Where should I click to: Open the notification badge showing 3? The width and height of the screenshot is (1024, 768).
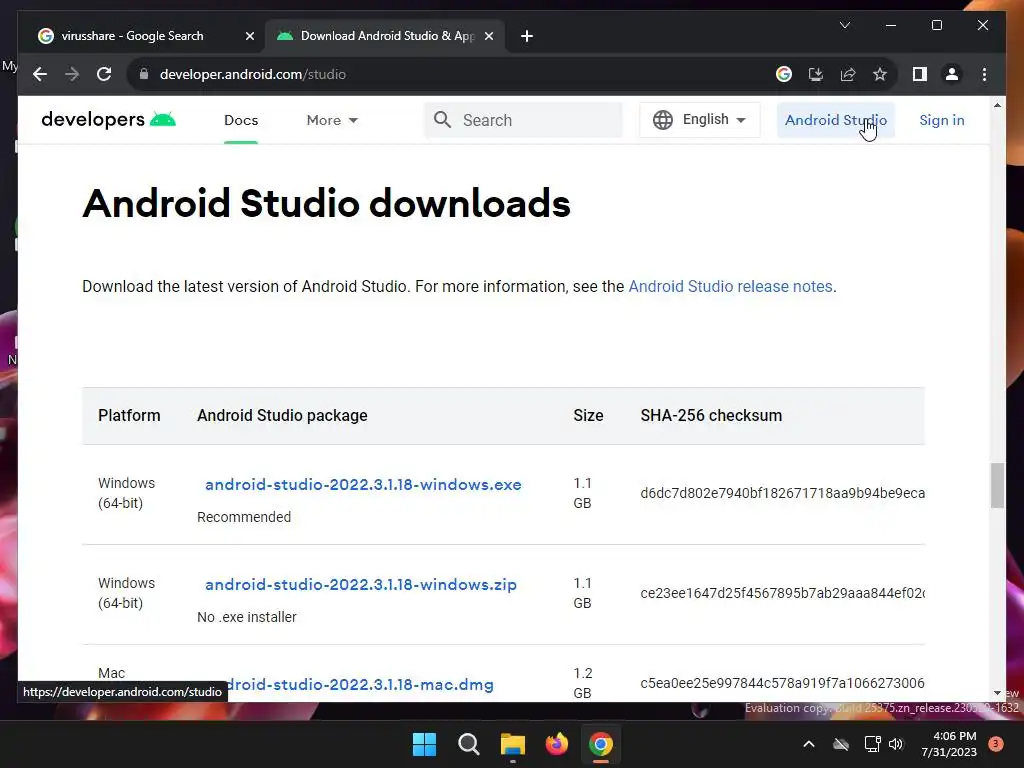pos(996,744)
